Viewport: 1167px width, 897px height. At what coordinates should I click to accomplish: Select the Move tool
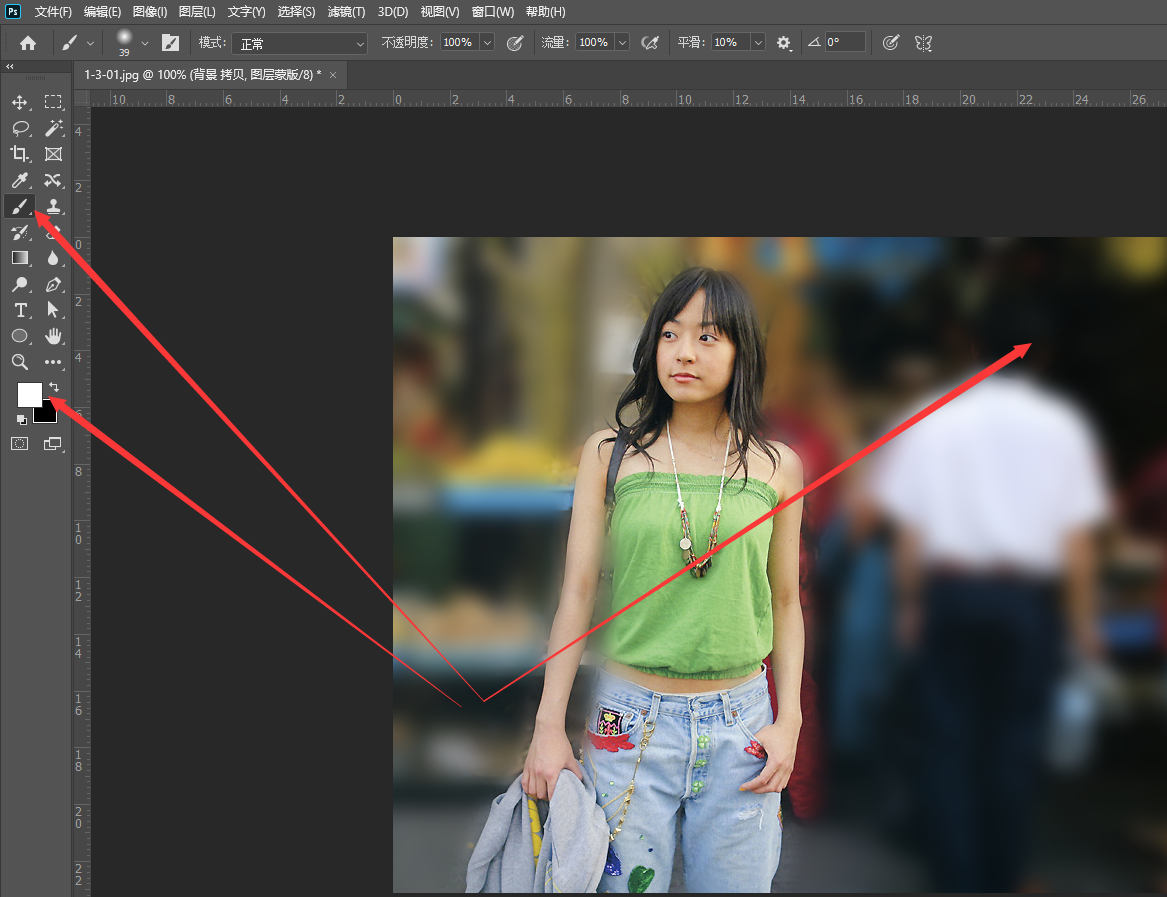[19, 102]
